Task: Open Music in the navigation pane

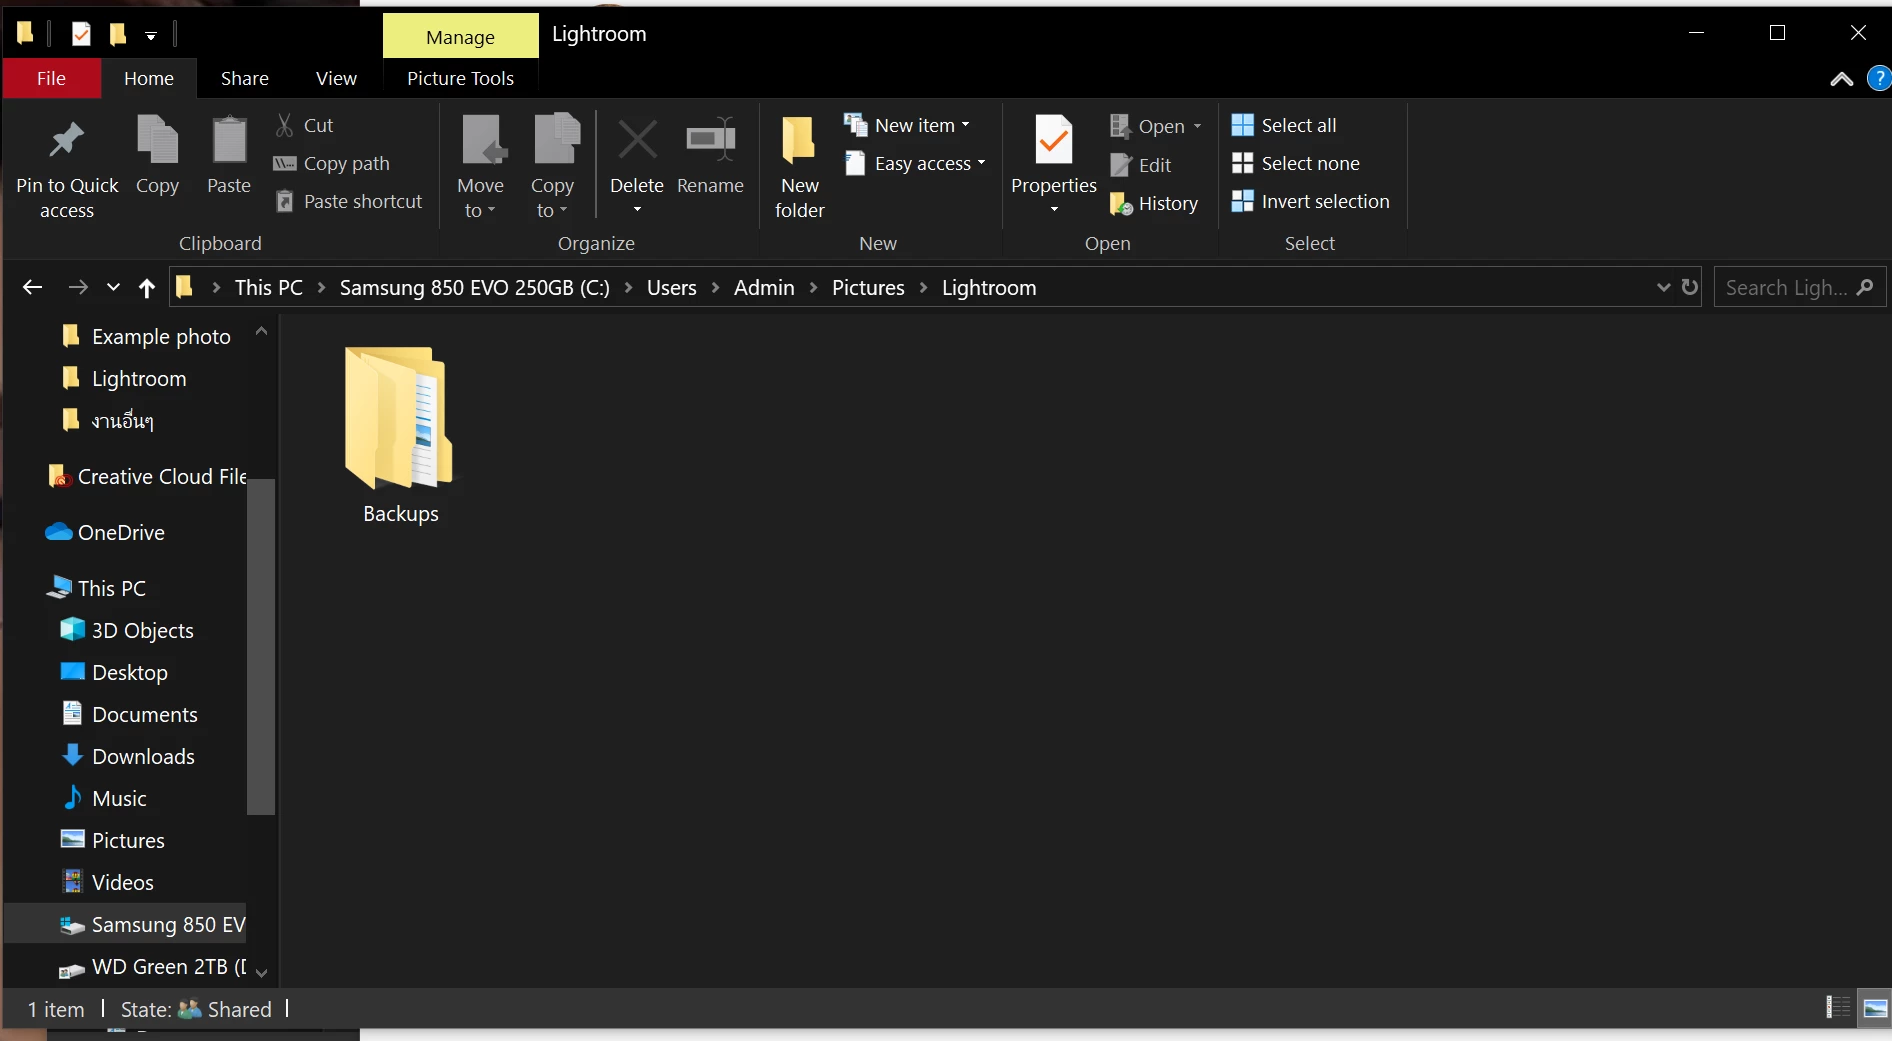Action: [104, 798]
